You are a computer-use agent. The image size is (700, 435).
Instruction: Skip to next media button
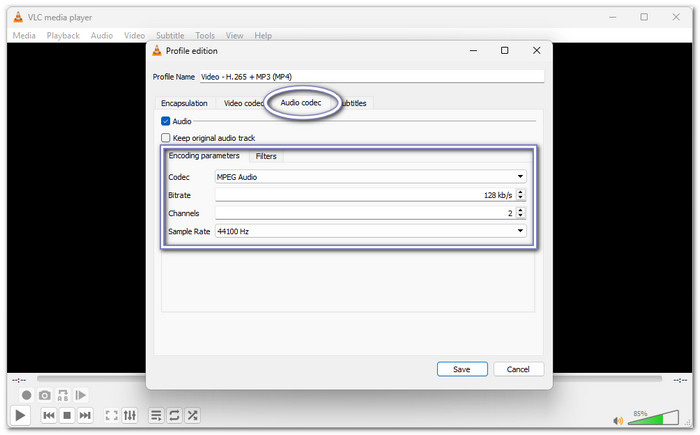[85, 415]
